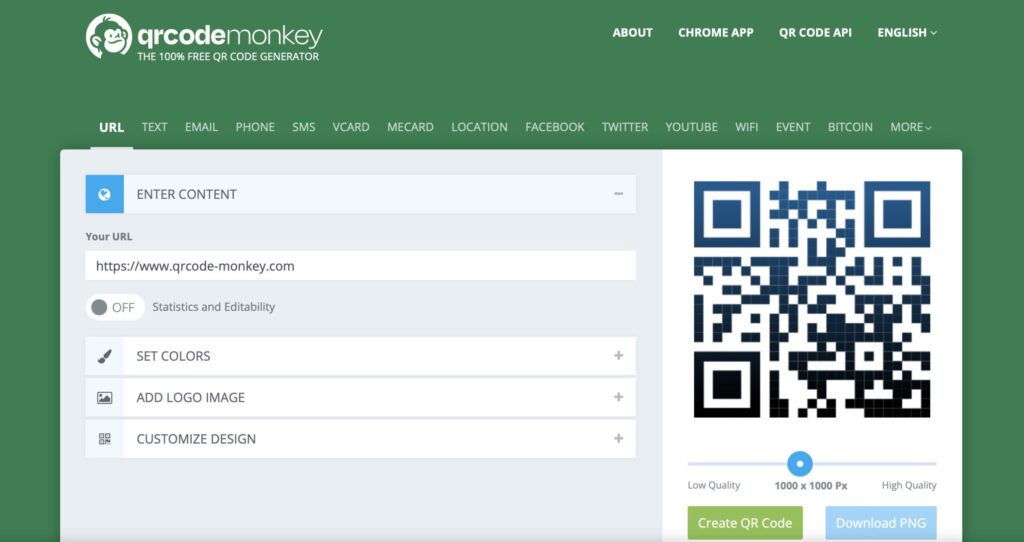1024x542 pixels.
Task: Click the globe icon beside Enter Content
Action: point(104,194)
